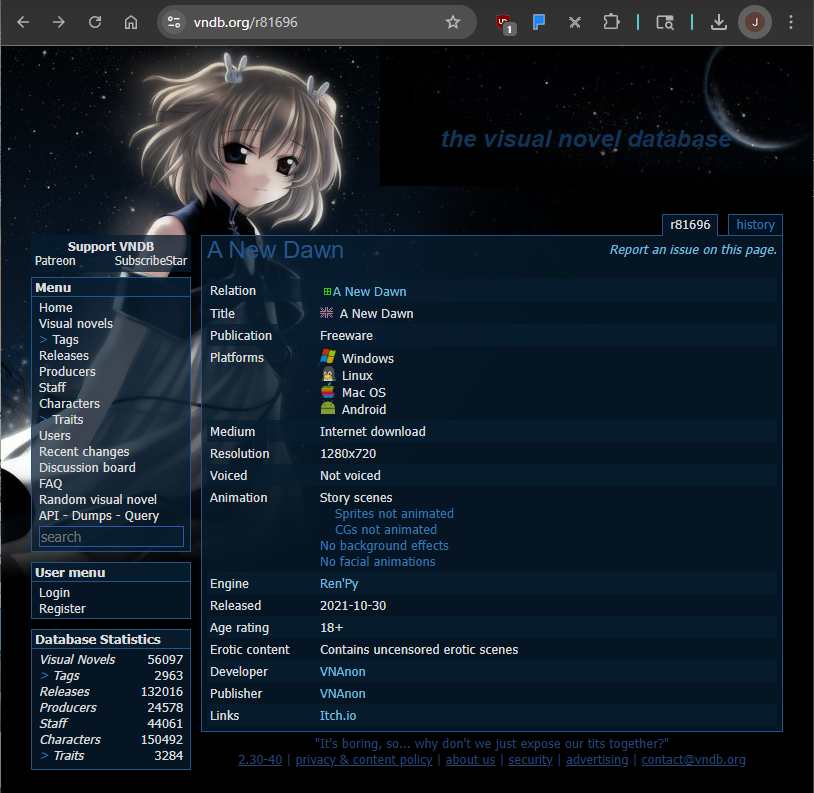Click the Android platform icon

pos(328,408)
